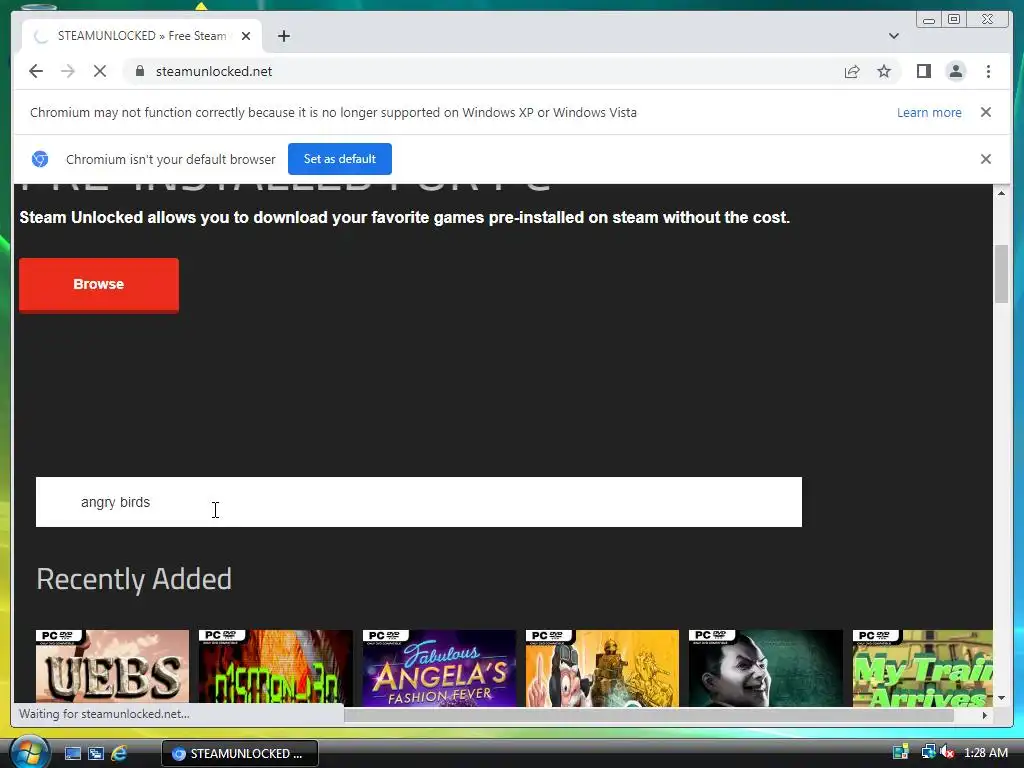Open a new tab with plus

point(283,36)
